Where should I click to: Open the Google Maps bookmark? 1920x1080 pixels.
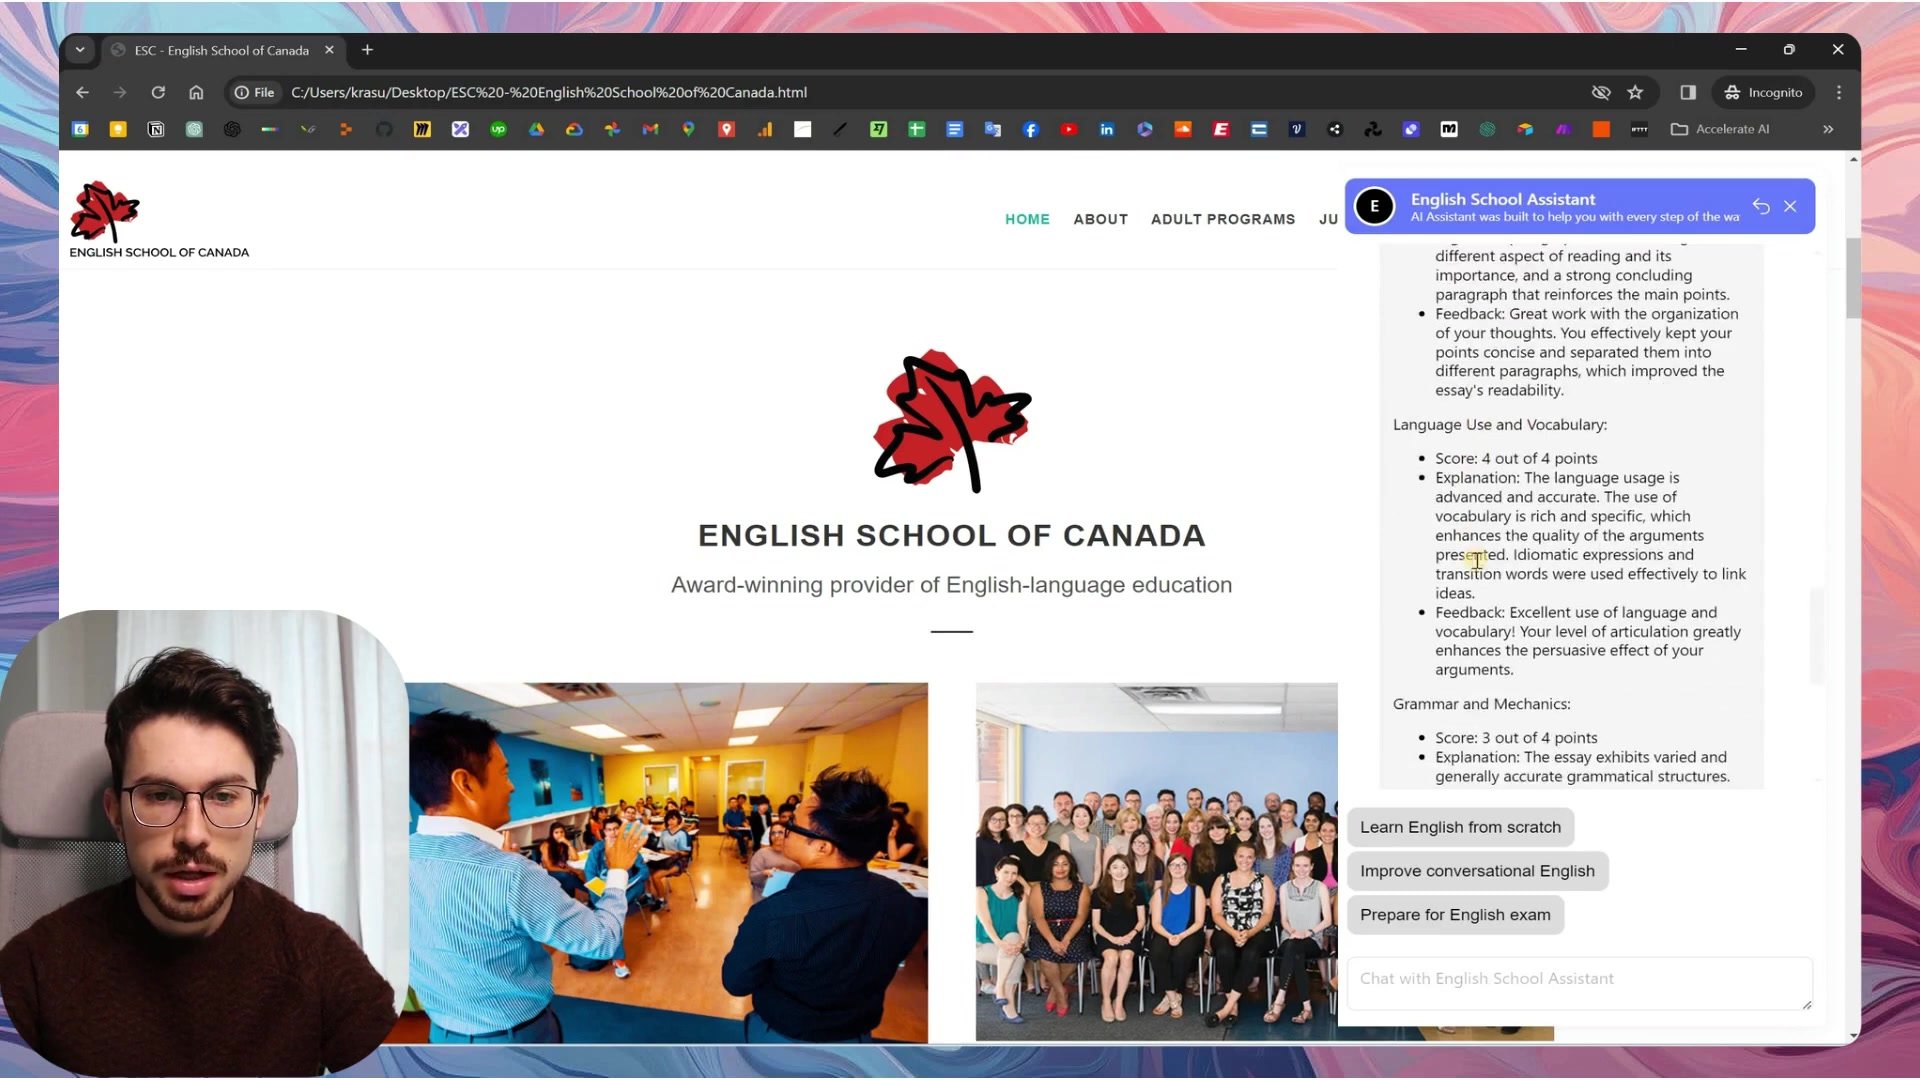coord(688,129)
